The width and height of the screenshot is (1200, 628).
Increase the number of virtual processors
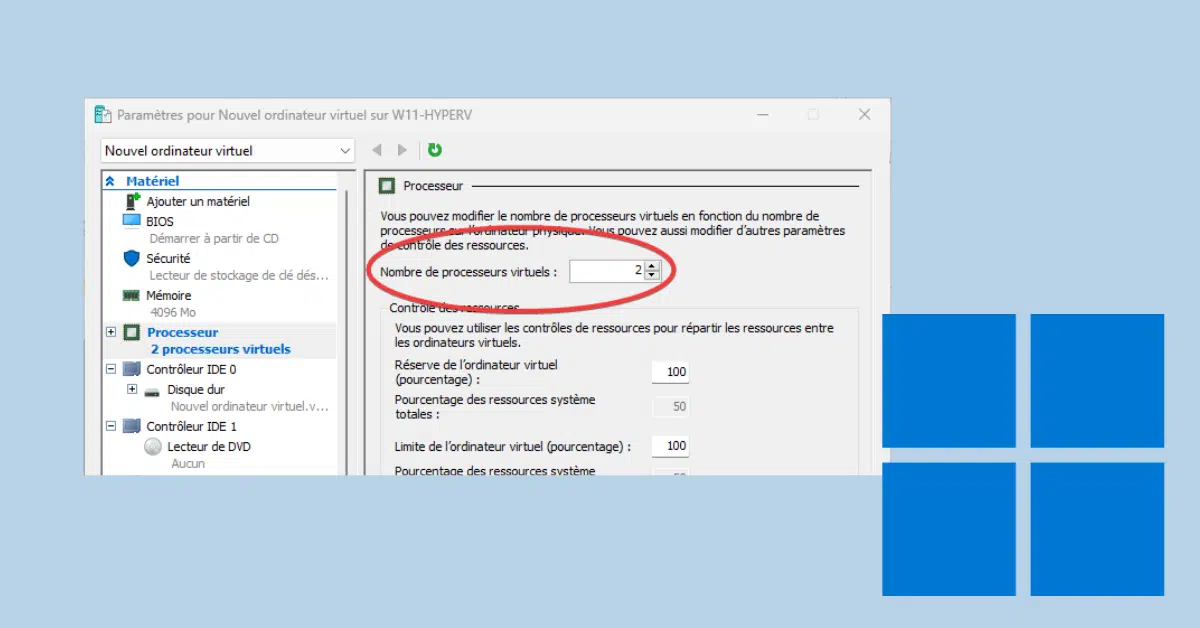653,266
